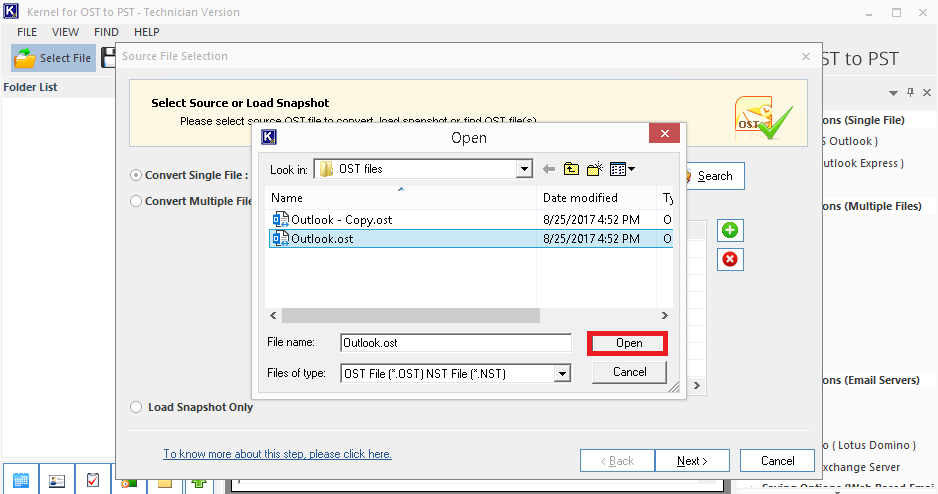Image resolution: width=938 pixels, height=494 pixels.
Task: Open the FILE menu
Action: pos(27,32)
